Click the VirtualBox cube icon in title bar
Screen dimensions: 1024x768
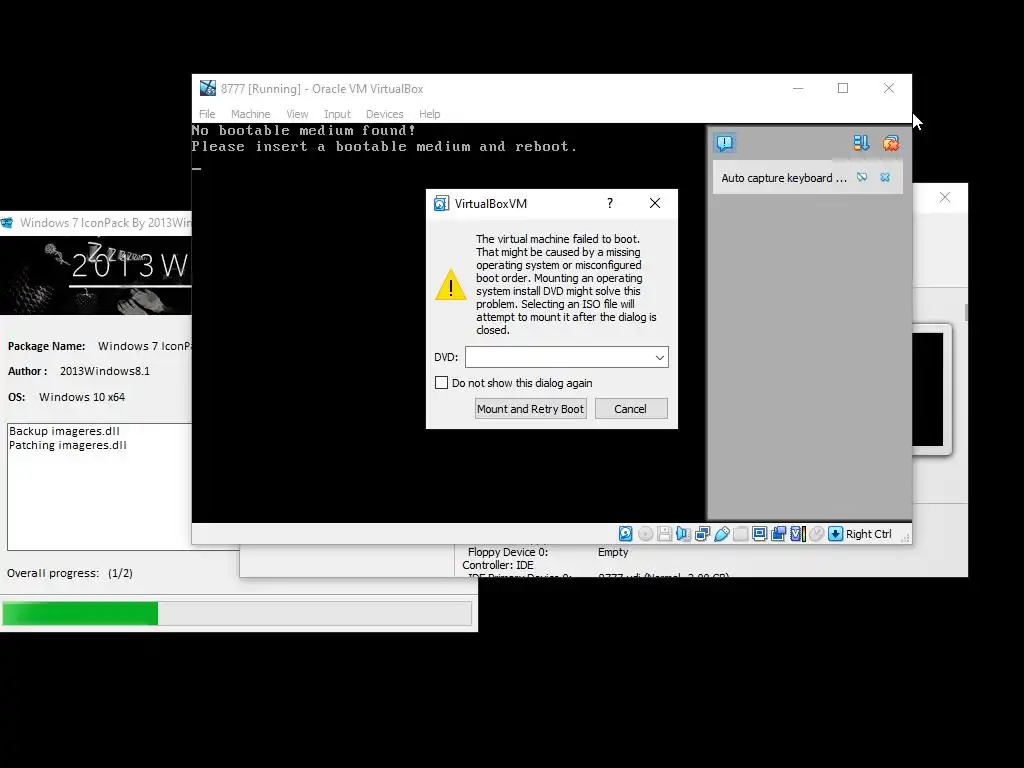click(208, 88)
